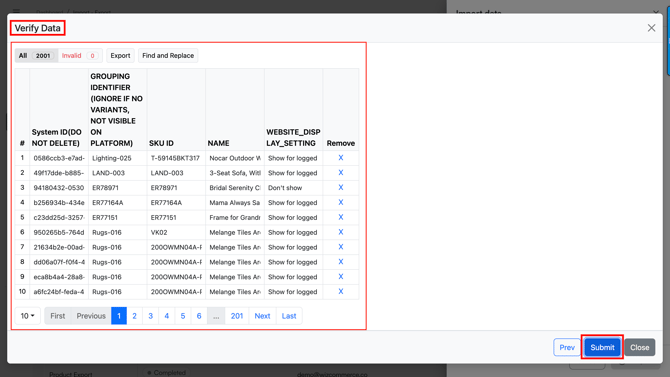Select the Nocar Outdoor name cell
Image resolution: width=670 pixels, height=377 pixels.
pyautogui.click(x=235, y=158)
